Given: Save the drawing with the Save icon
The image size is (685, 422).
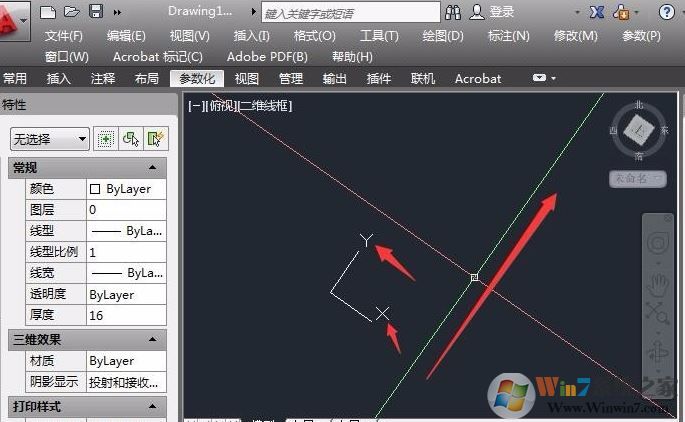Looking at the screenshot, I should coord(96,11).
